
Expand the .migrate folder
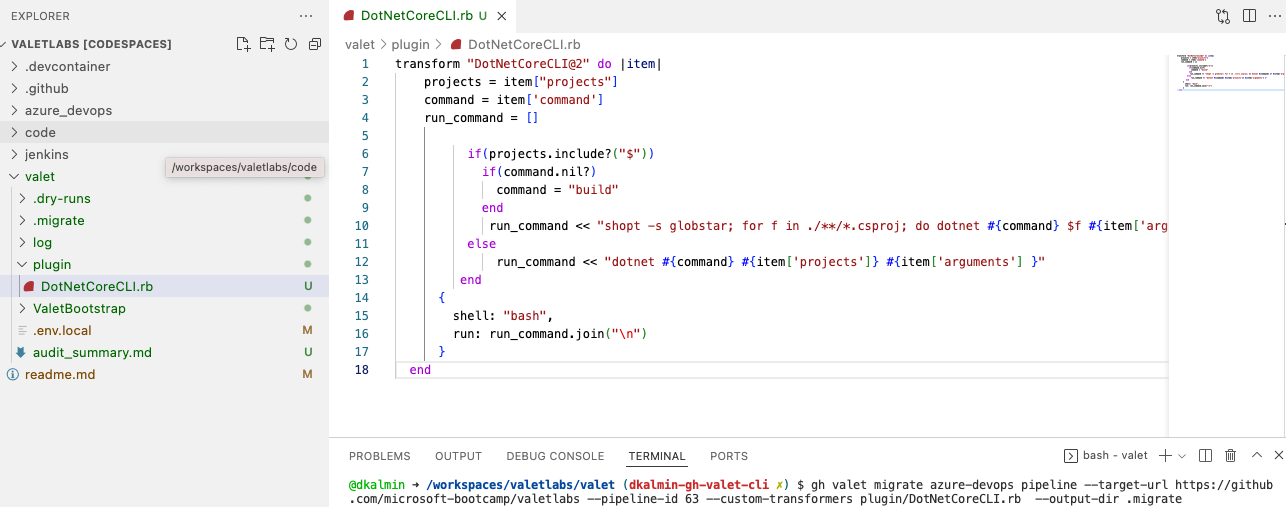tap(164, 220)
